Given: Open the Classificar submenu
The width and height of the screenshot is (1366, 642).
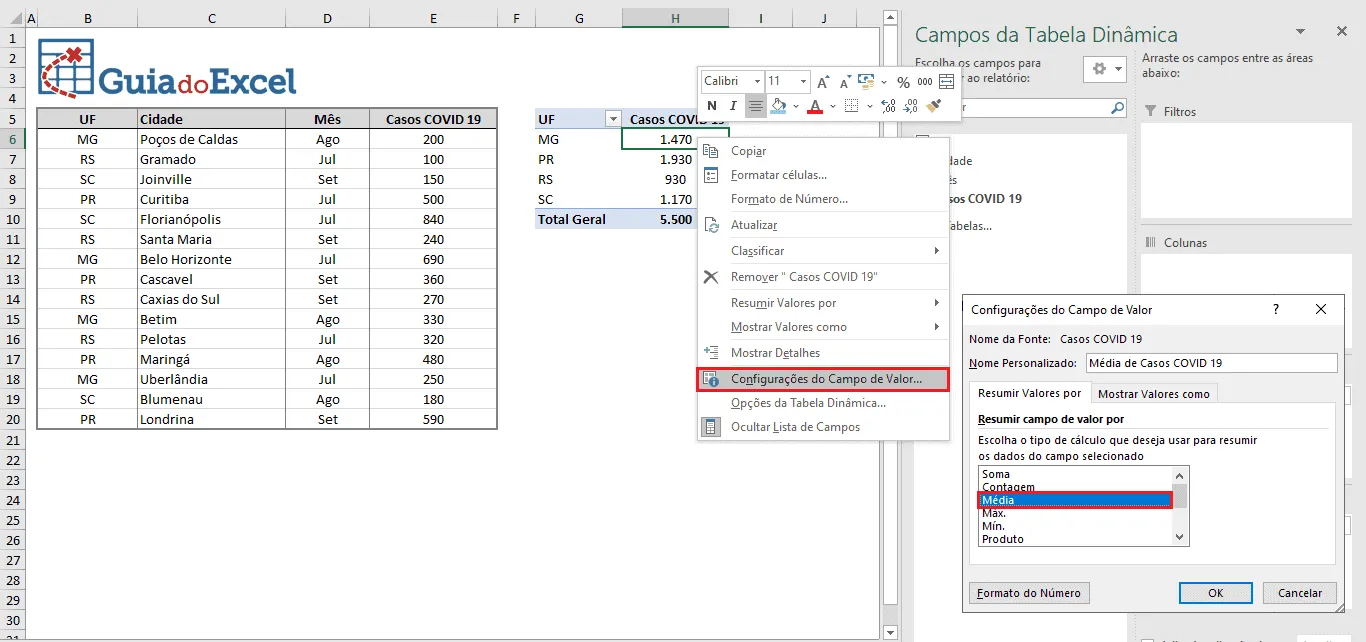Looking at the screenshot, I should (x=823, y=251).
